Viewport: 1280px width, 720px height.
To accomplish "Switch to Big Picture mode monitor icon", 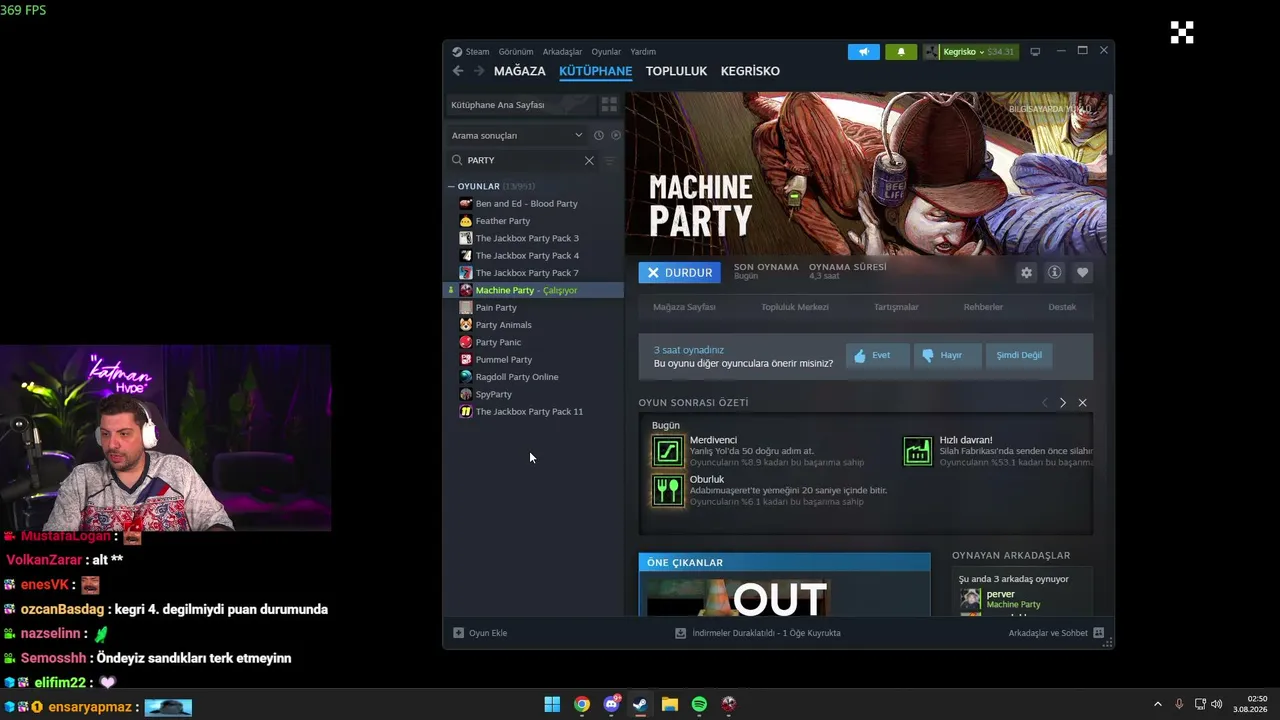I will coord(1035,52).
